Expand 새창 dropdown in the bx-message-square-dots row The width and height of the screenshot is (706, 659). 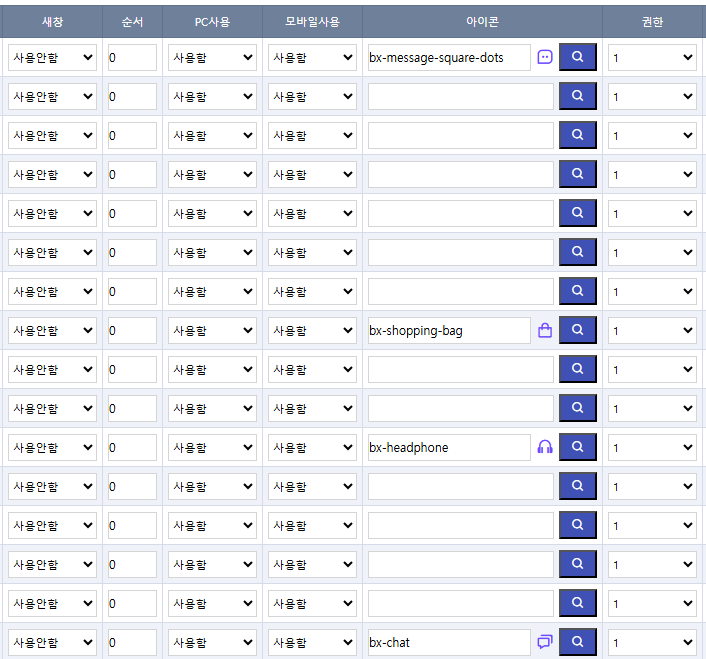coord(52,58)
